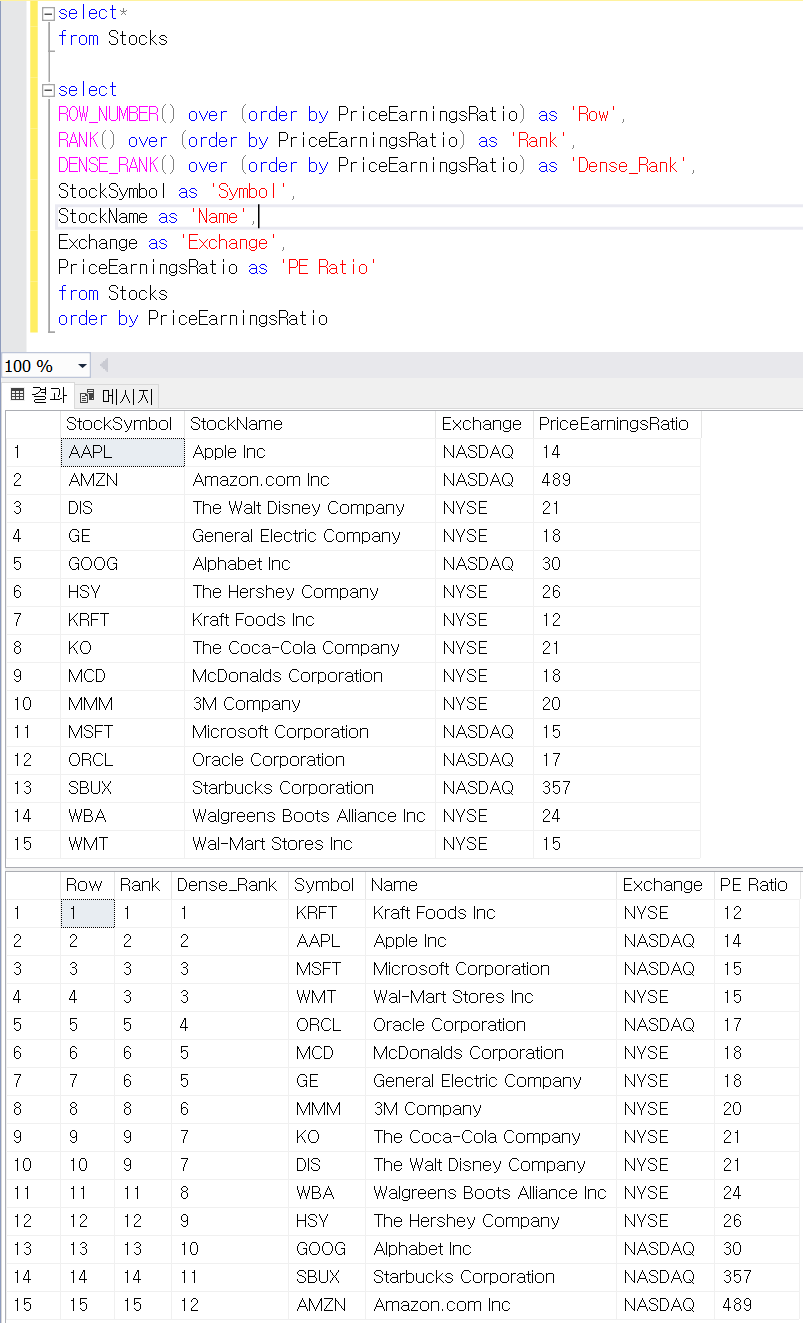803x1323 pixels.
Task: Select the Dense_Rank column header
Action: [x=229, y=885]
